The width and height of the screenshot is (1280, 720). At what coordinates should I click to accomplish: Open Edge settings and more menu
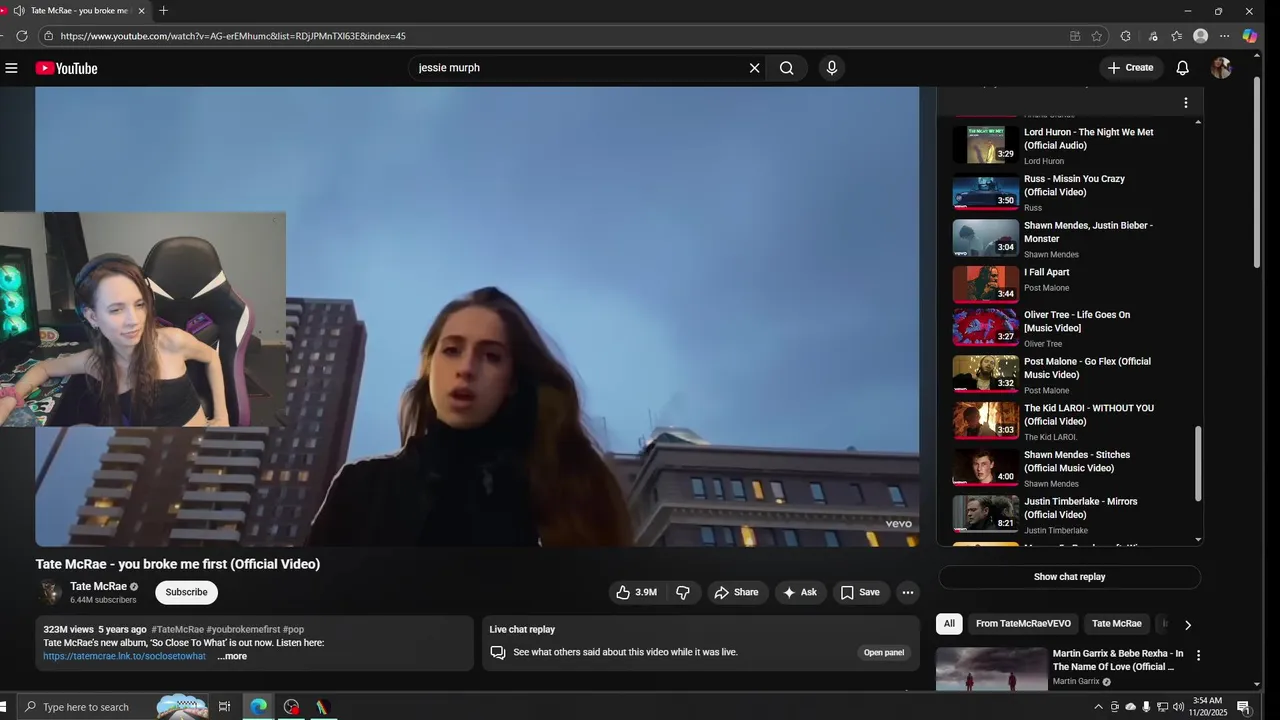1225,36
